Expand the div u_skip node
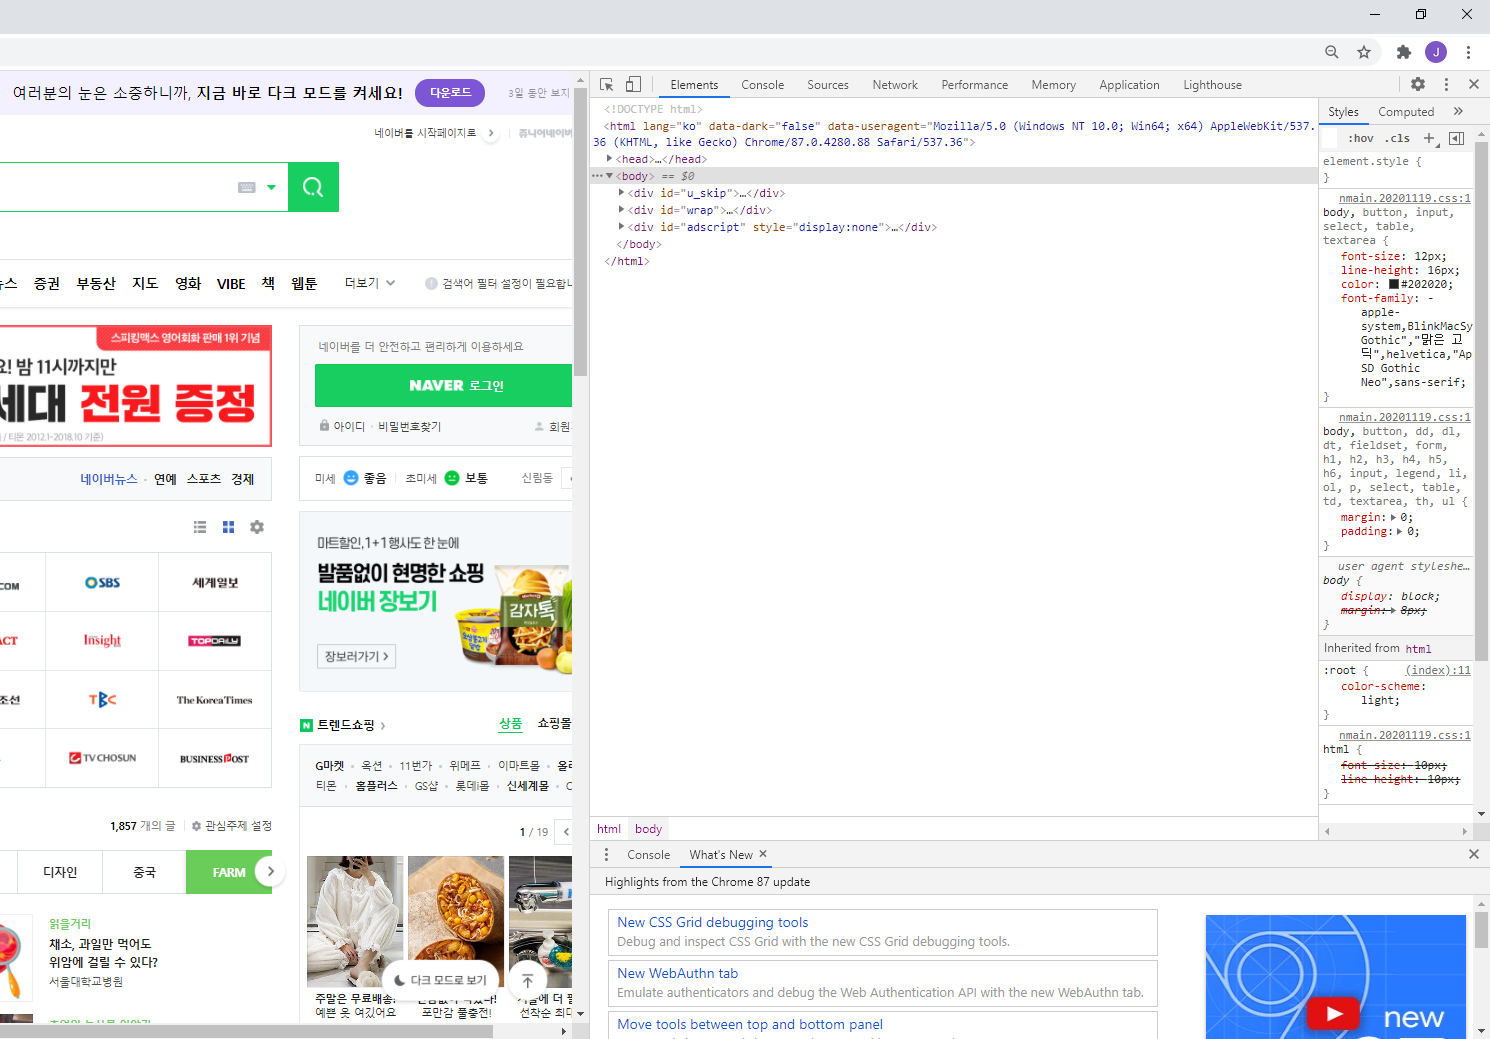Viewport: 1490px width, 1039px height. [621, 192]
